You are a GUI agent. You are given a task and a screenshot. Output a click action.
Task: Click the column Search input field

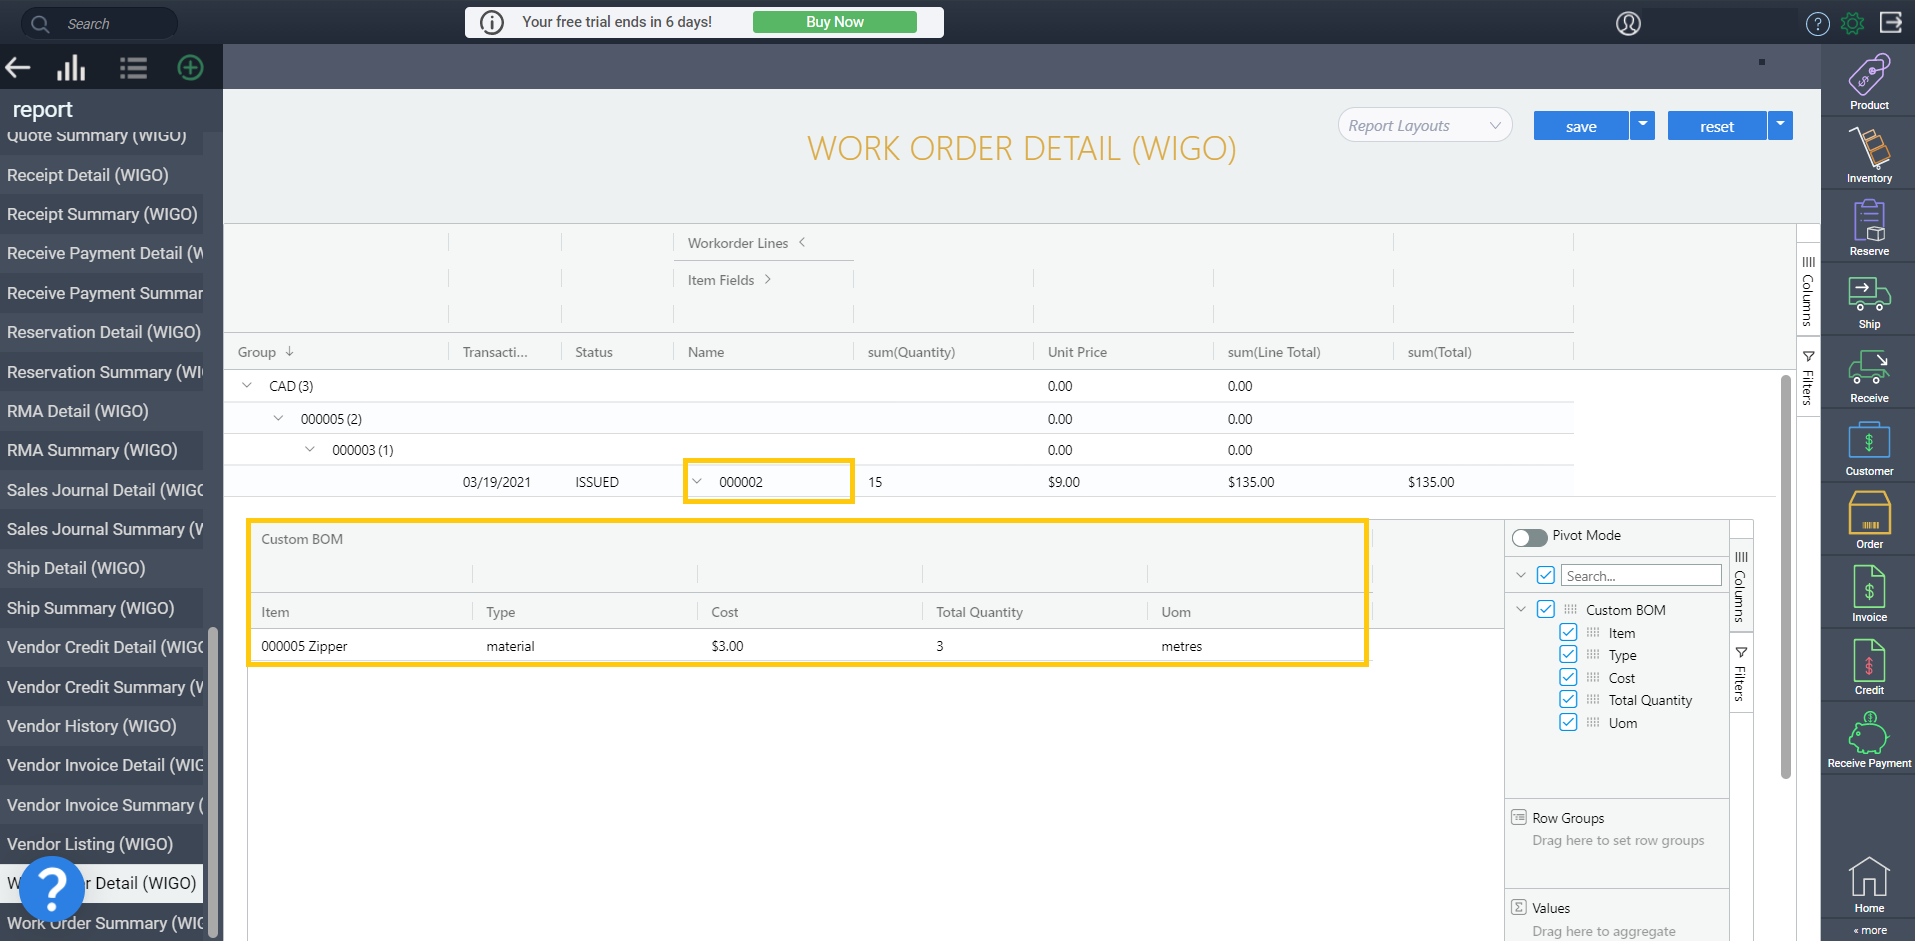pos(1641,575)
